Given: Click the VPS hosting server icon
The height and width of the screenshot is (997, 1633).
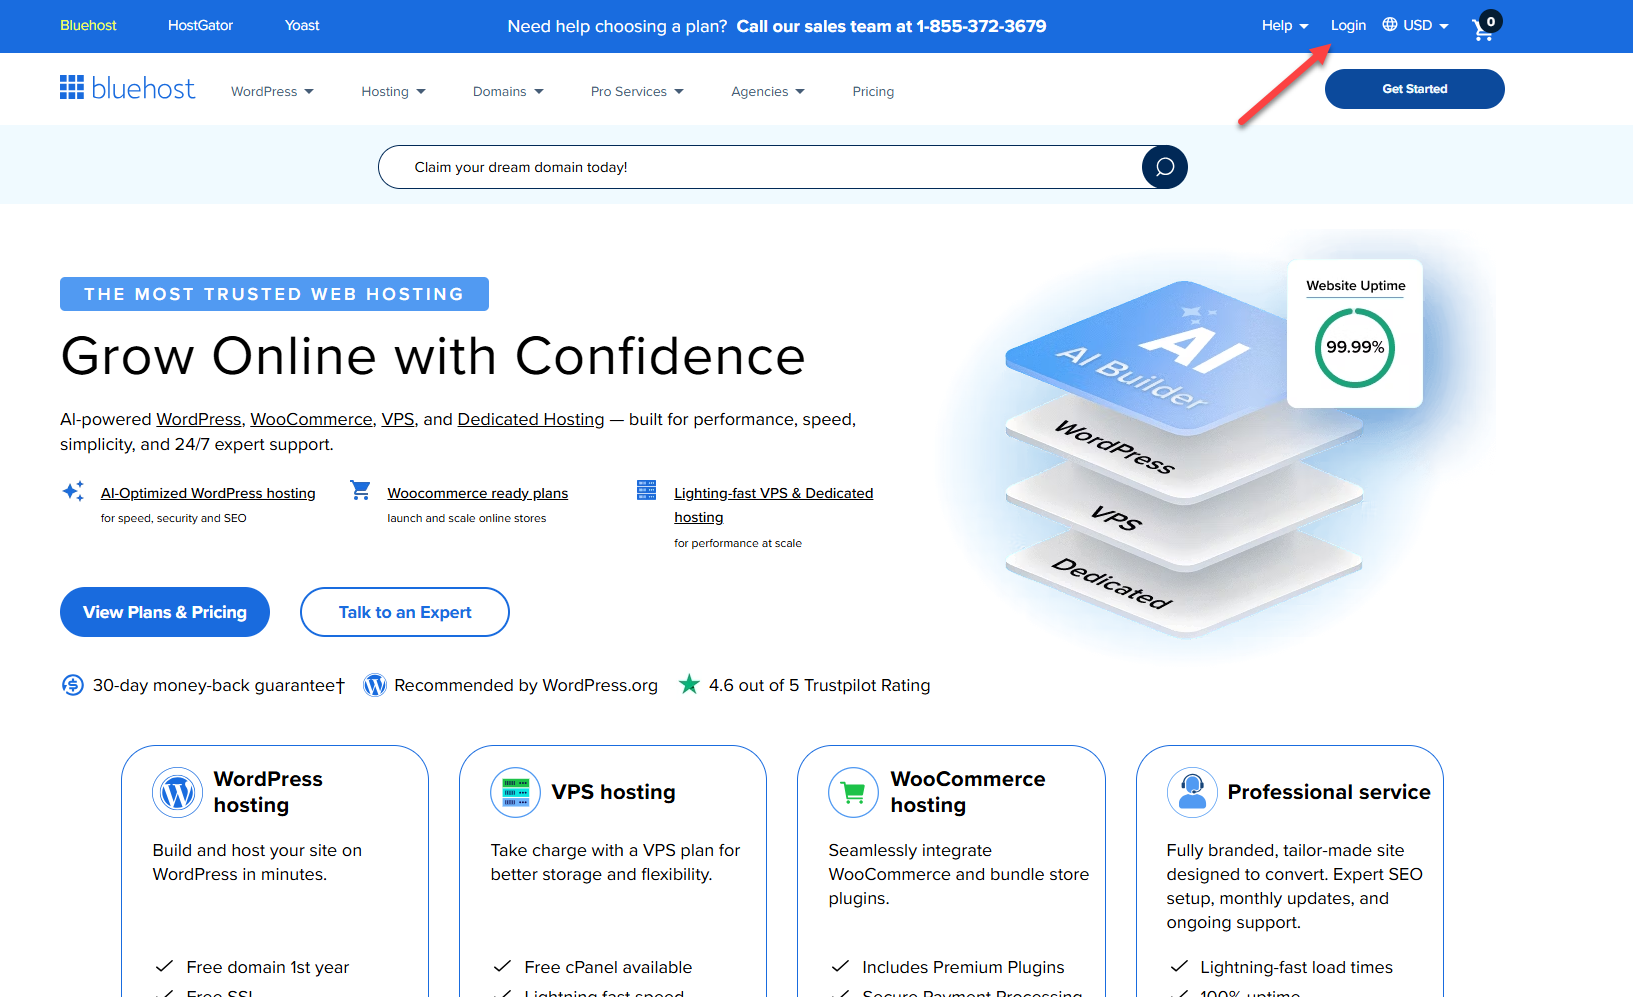Looking at the screenshot, I should pyautogui.click(x=515, y=793).
